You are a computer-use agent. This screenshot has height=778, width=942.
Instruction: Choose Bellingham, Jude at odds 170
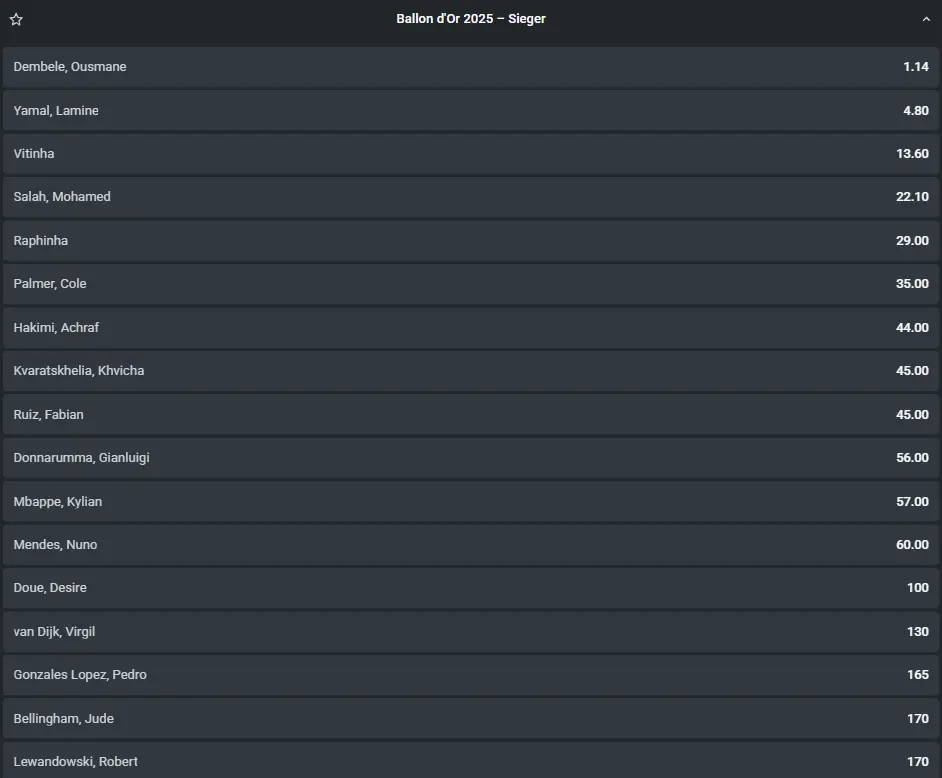click(471, 719)
